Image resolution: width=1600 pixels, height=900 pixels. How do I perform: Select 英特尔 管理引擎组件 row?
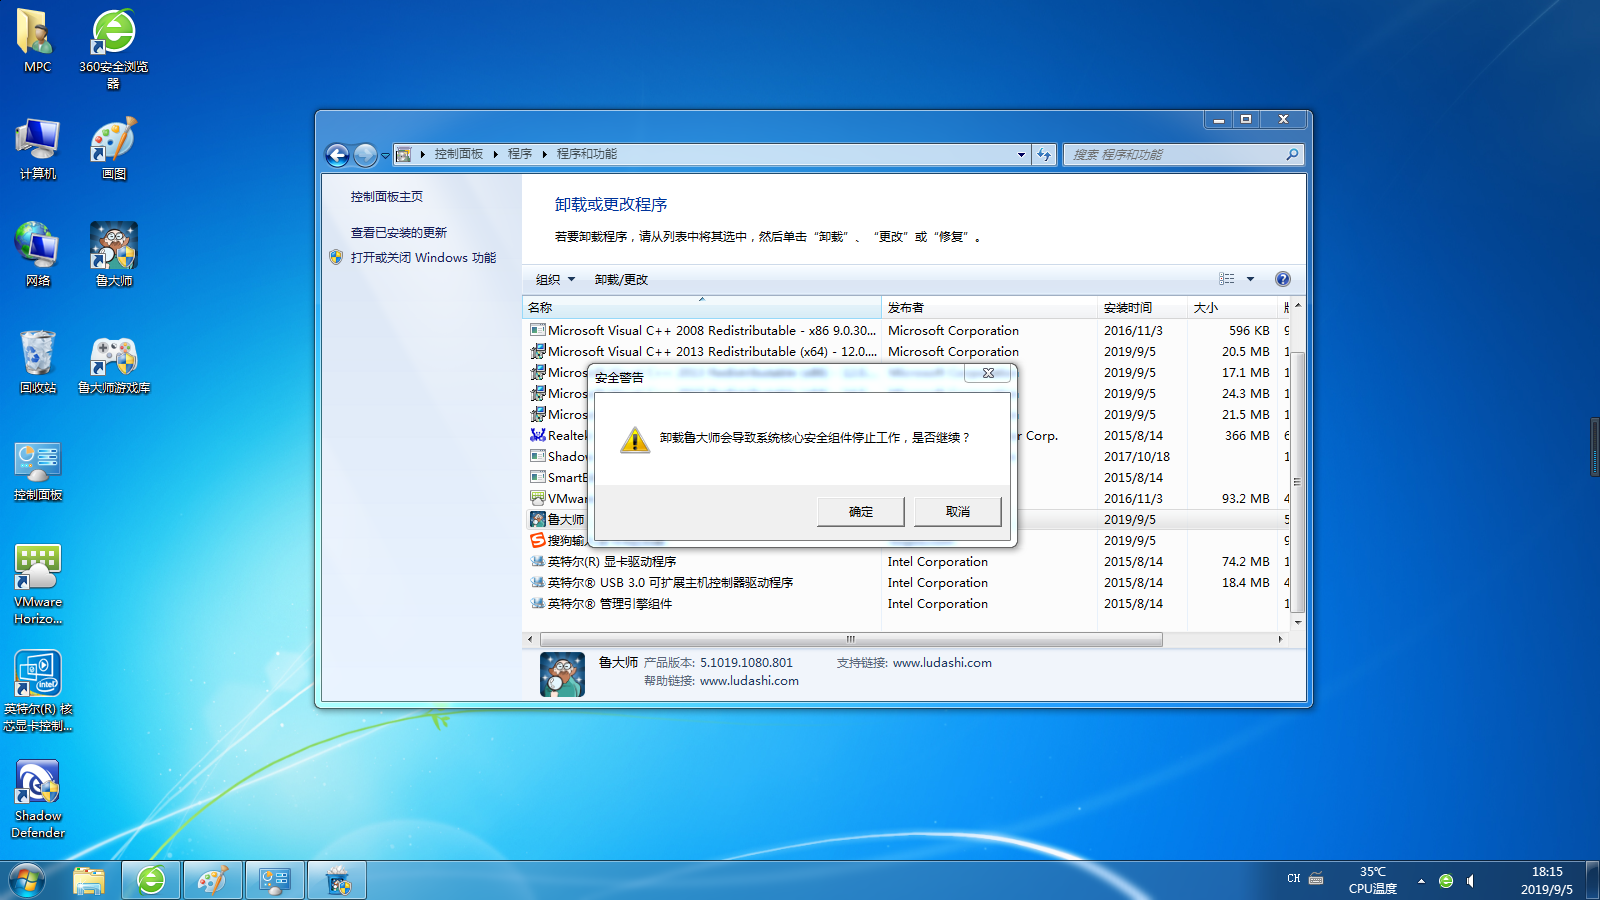[x=906, y=603]
